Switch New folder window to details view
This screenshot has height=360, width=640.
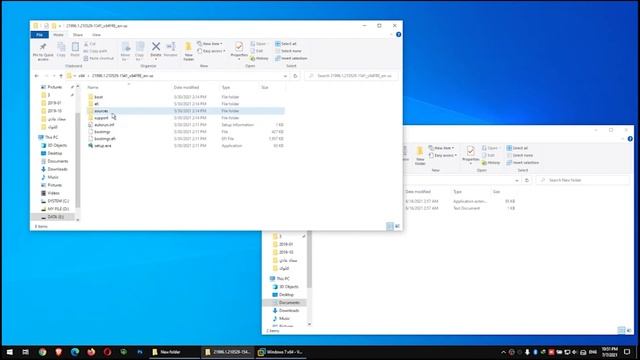pyautogui.click(x=621, y=330)
